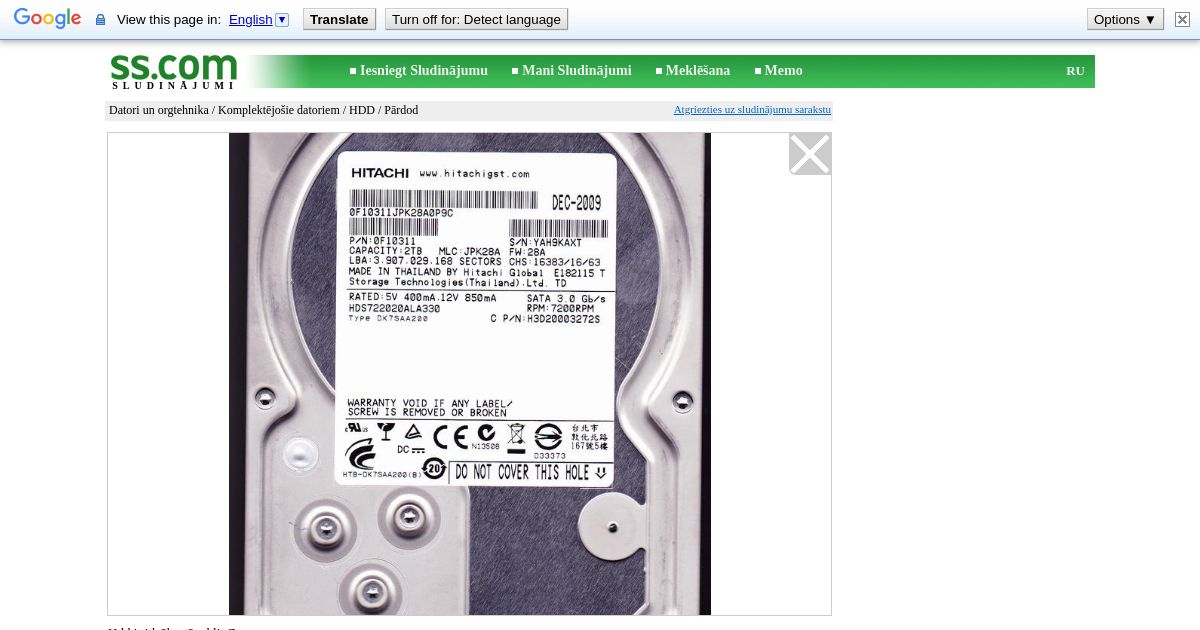Open Komplektējošie datoriem breadcrumb
The height and width of the screenshot is (630, 1200).
click(279, 110)
